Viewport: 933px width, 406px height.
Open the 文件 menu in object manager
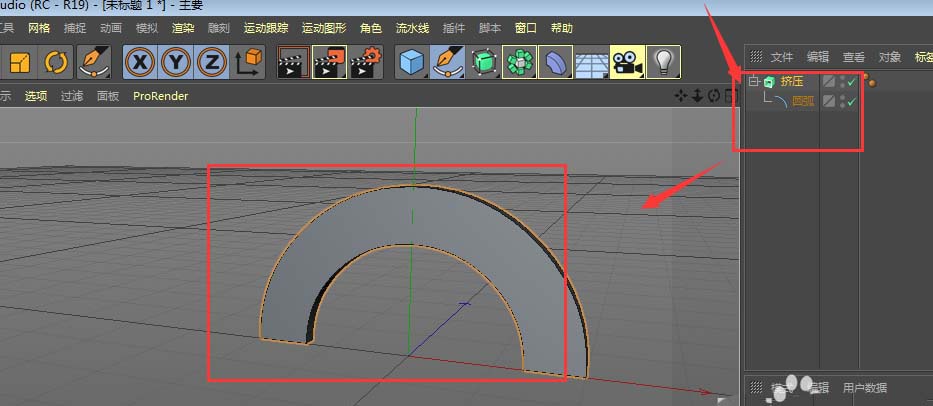781,57
